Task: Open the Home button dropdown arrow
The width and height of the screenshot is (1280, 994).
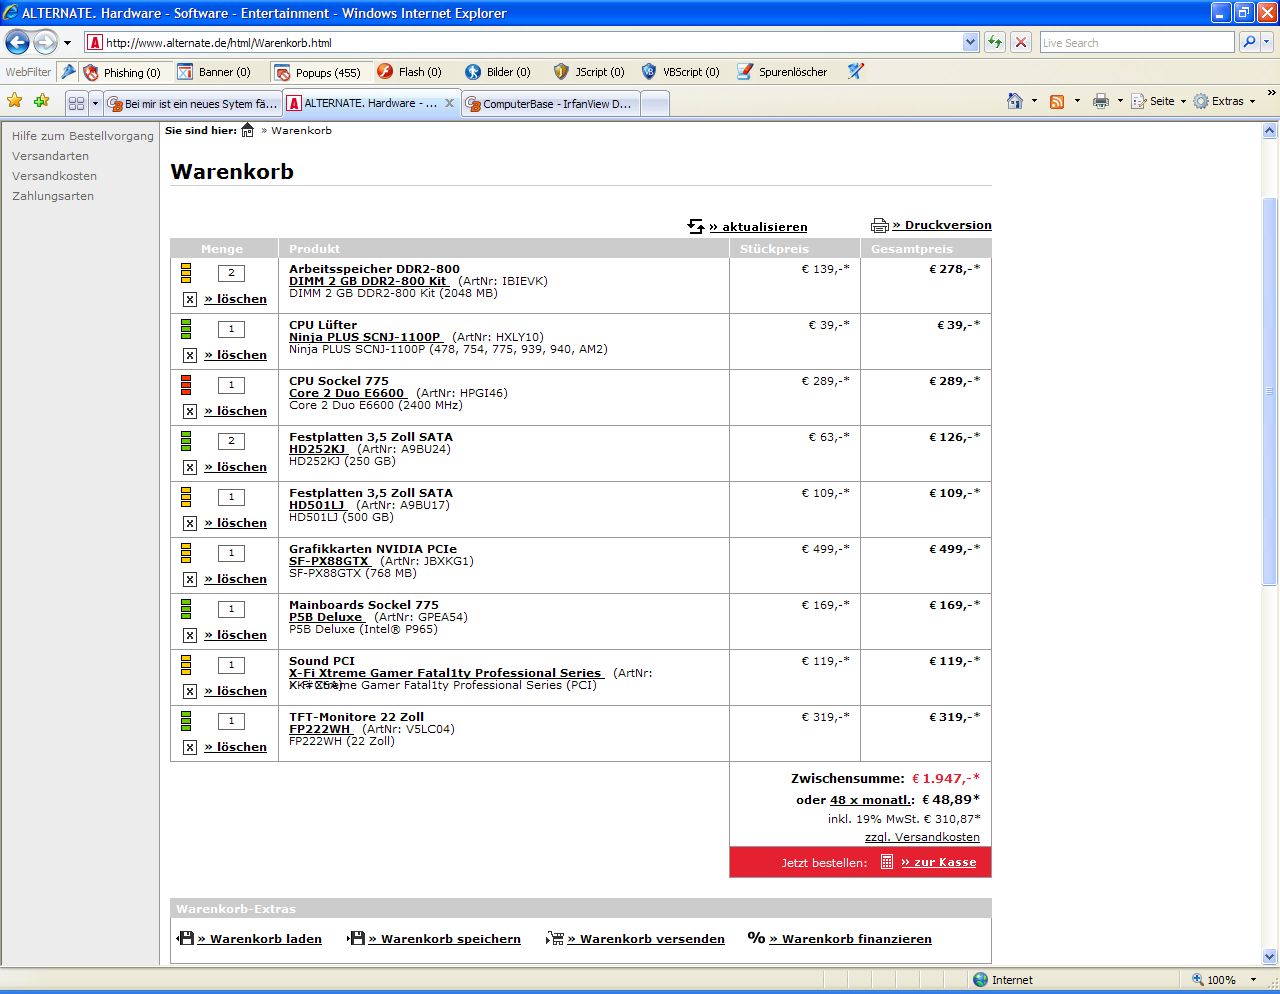Action: (1034, 101)
